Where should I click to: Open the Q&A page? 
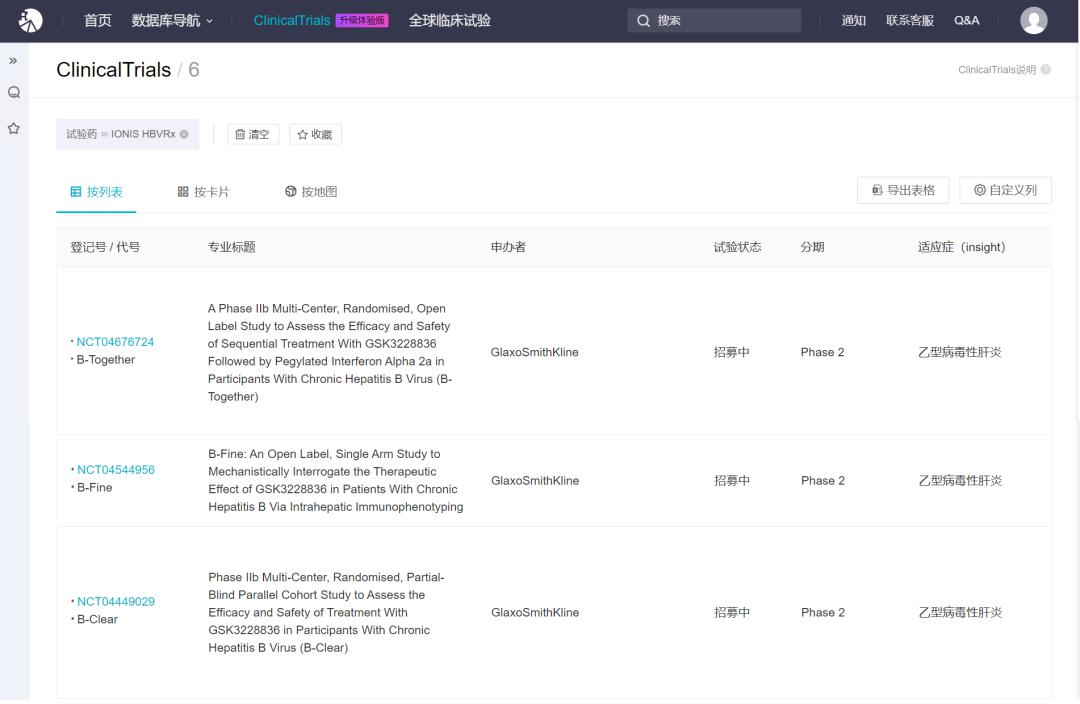pos(966,21)
